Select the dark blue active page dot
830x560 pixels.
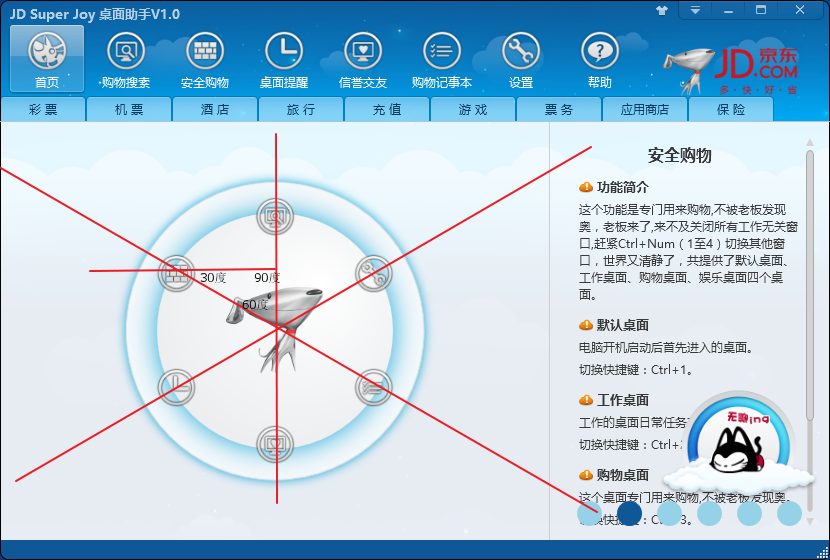629,513
